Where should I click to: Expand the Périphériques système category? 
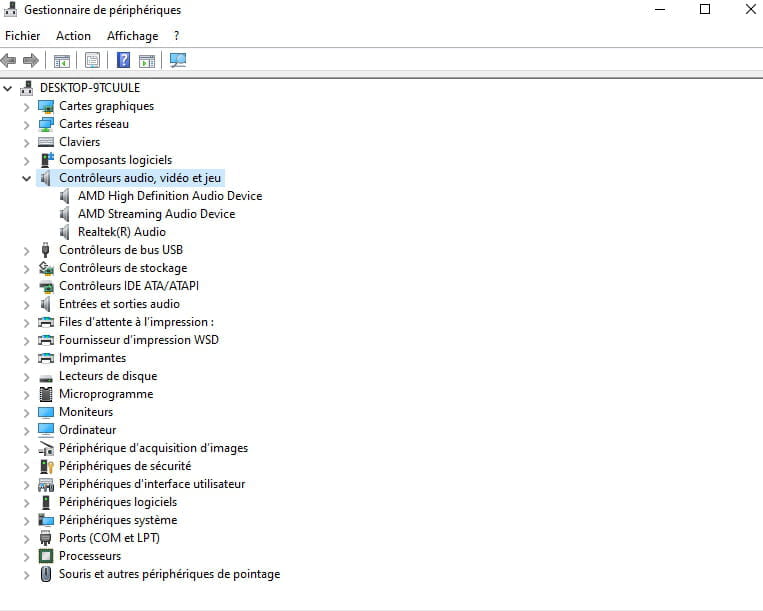(26, 521)
